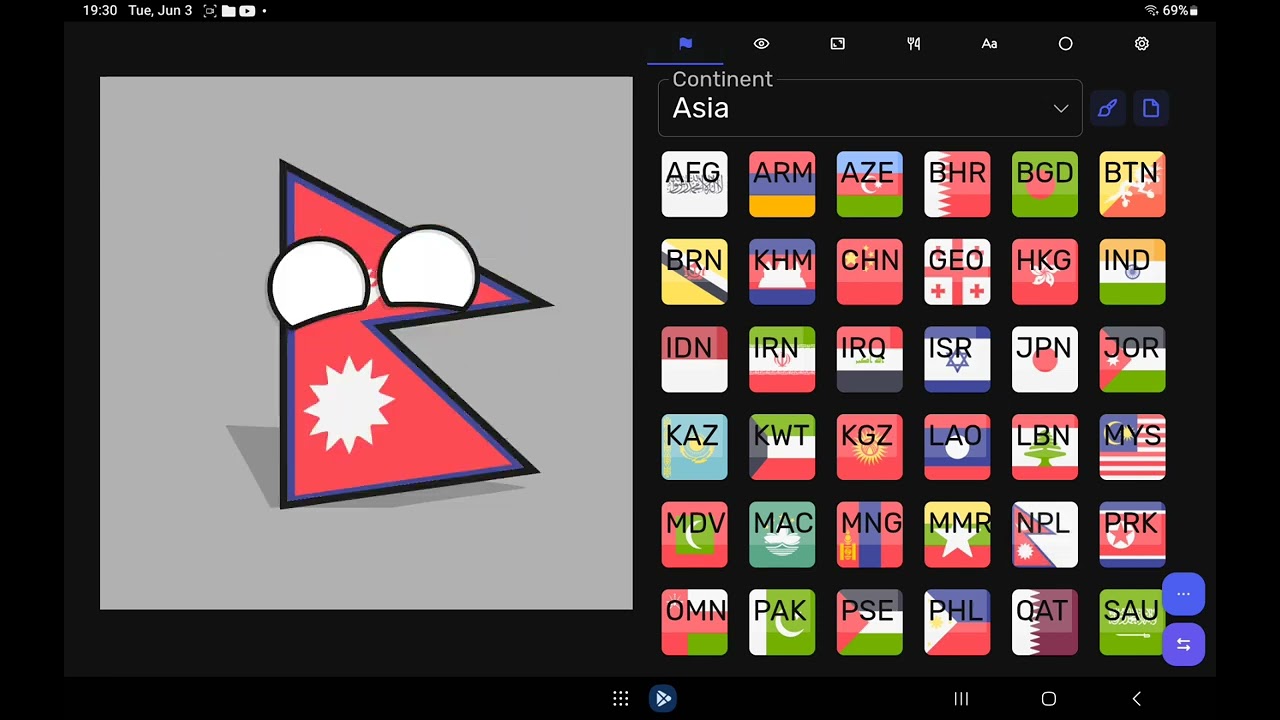Screen dimensions: 1280x720
Task: Tap the document file button
Action: [x=1151, y=108]
